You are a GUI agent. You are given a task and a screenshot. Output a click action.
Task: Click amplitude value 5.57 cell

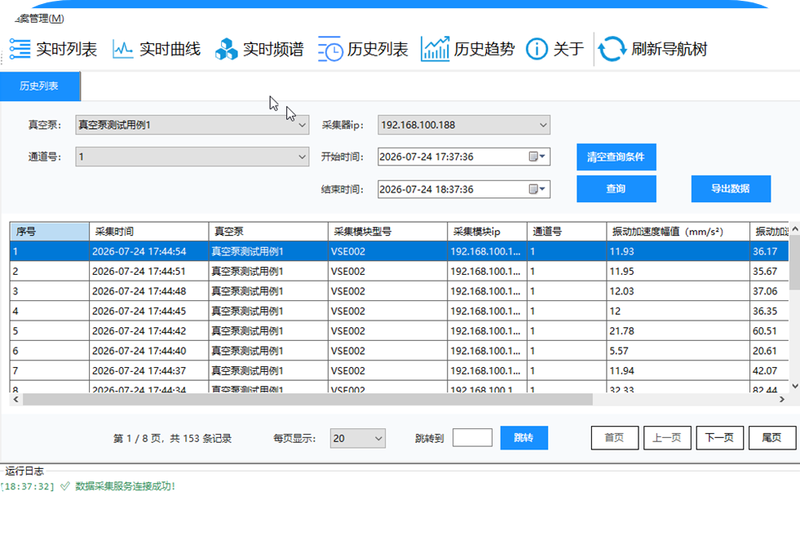678,351
